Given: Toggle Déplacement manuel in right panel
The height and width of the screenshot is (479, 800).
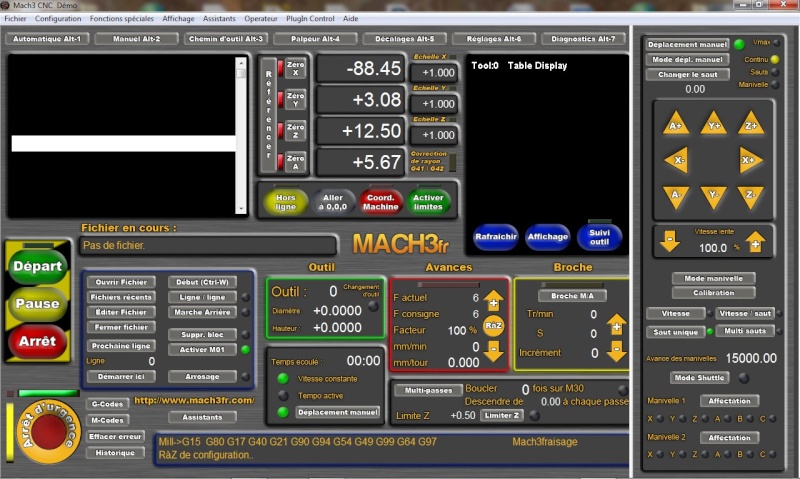Looking at the screenshot, I should pyautogui.click(x=687, y=44).
